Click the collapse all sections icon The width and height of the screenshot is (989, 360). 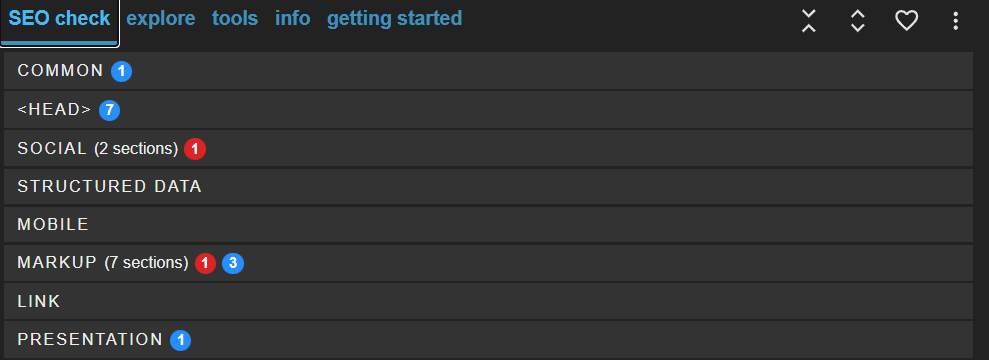(x=809, y=21)
